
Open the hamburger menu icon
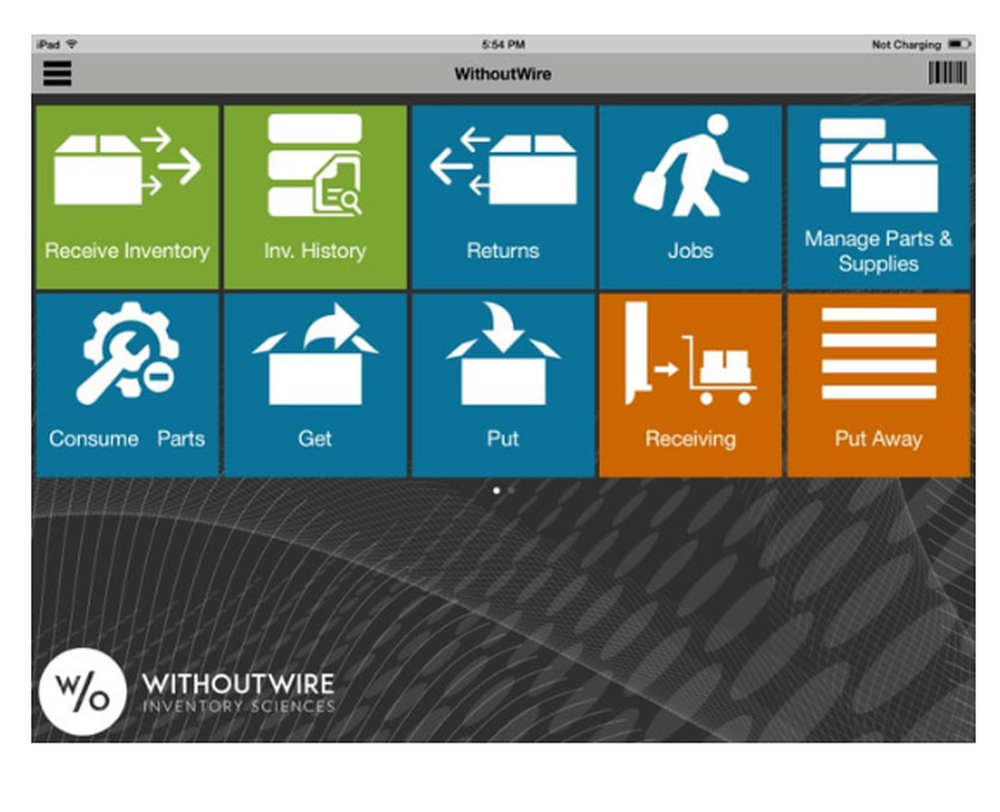pos(57,73)
